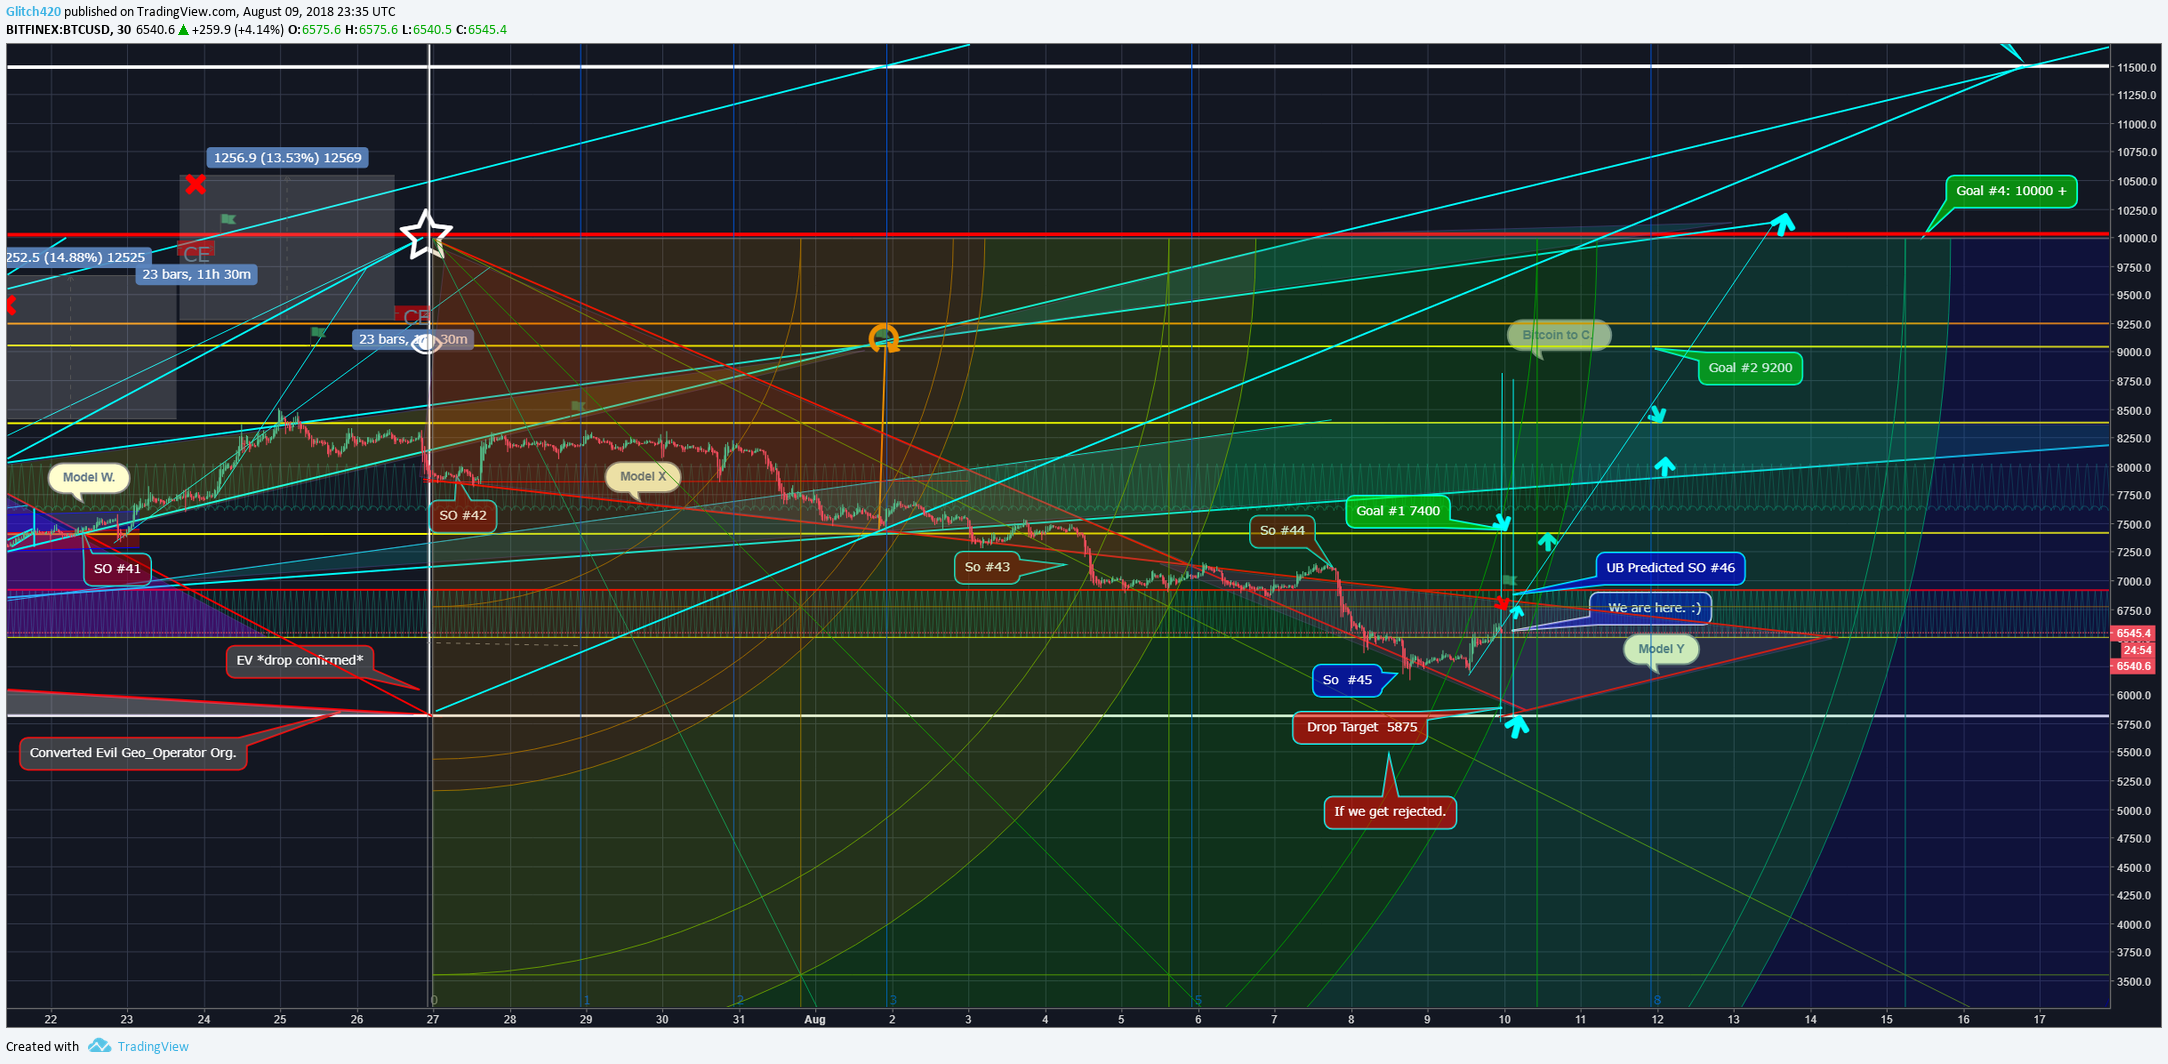Select the Goal #1 7400 callout

[x=1398, y=511]
